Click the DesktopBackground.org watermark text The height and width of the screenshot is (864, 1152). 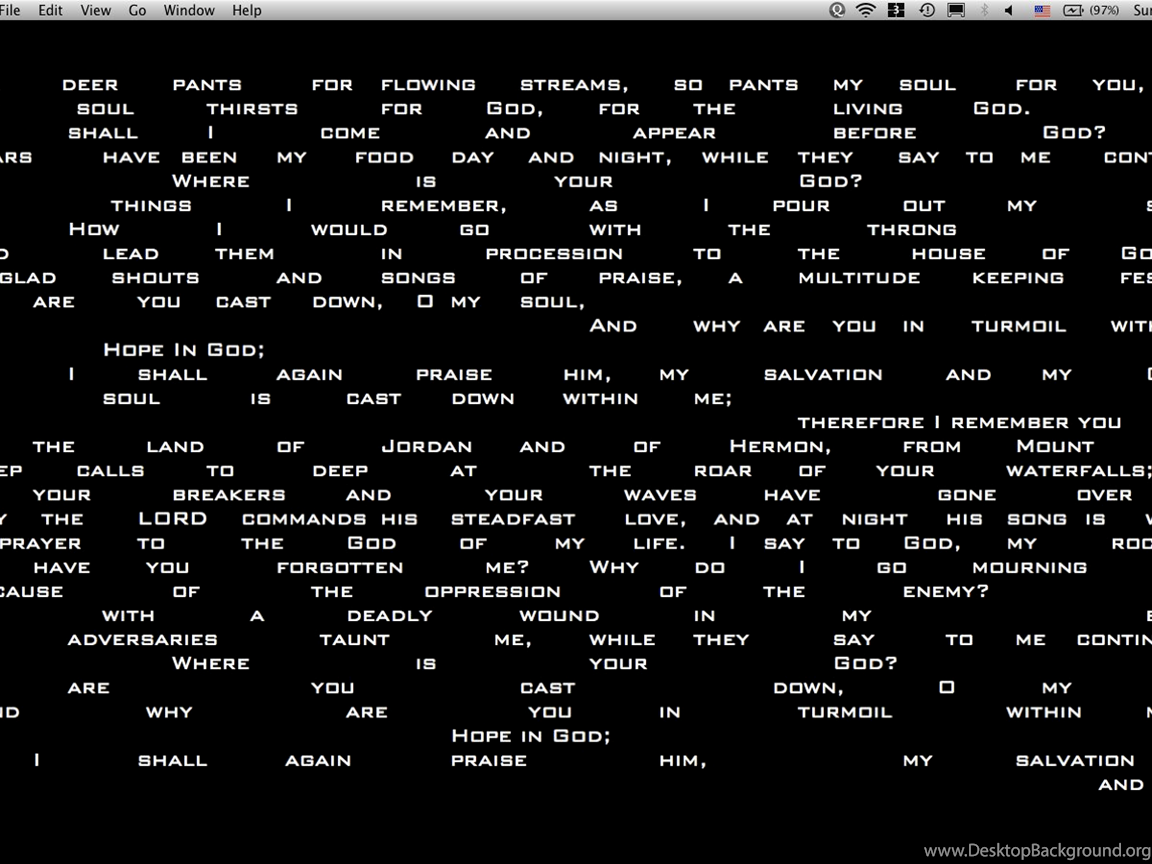[x=1037, y=851]
